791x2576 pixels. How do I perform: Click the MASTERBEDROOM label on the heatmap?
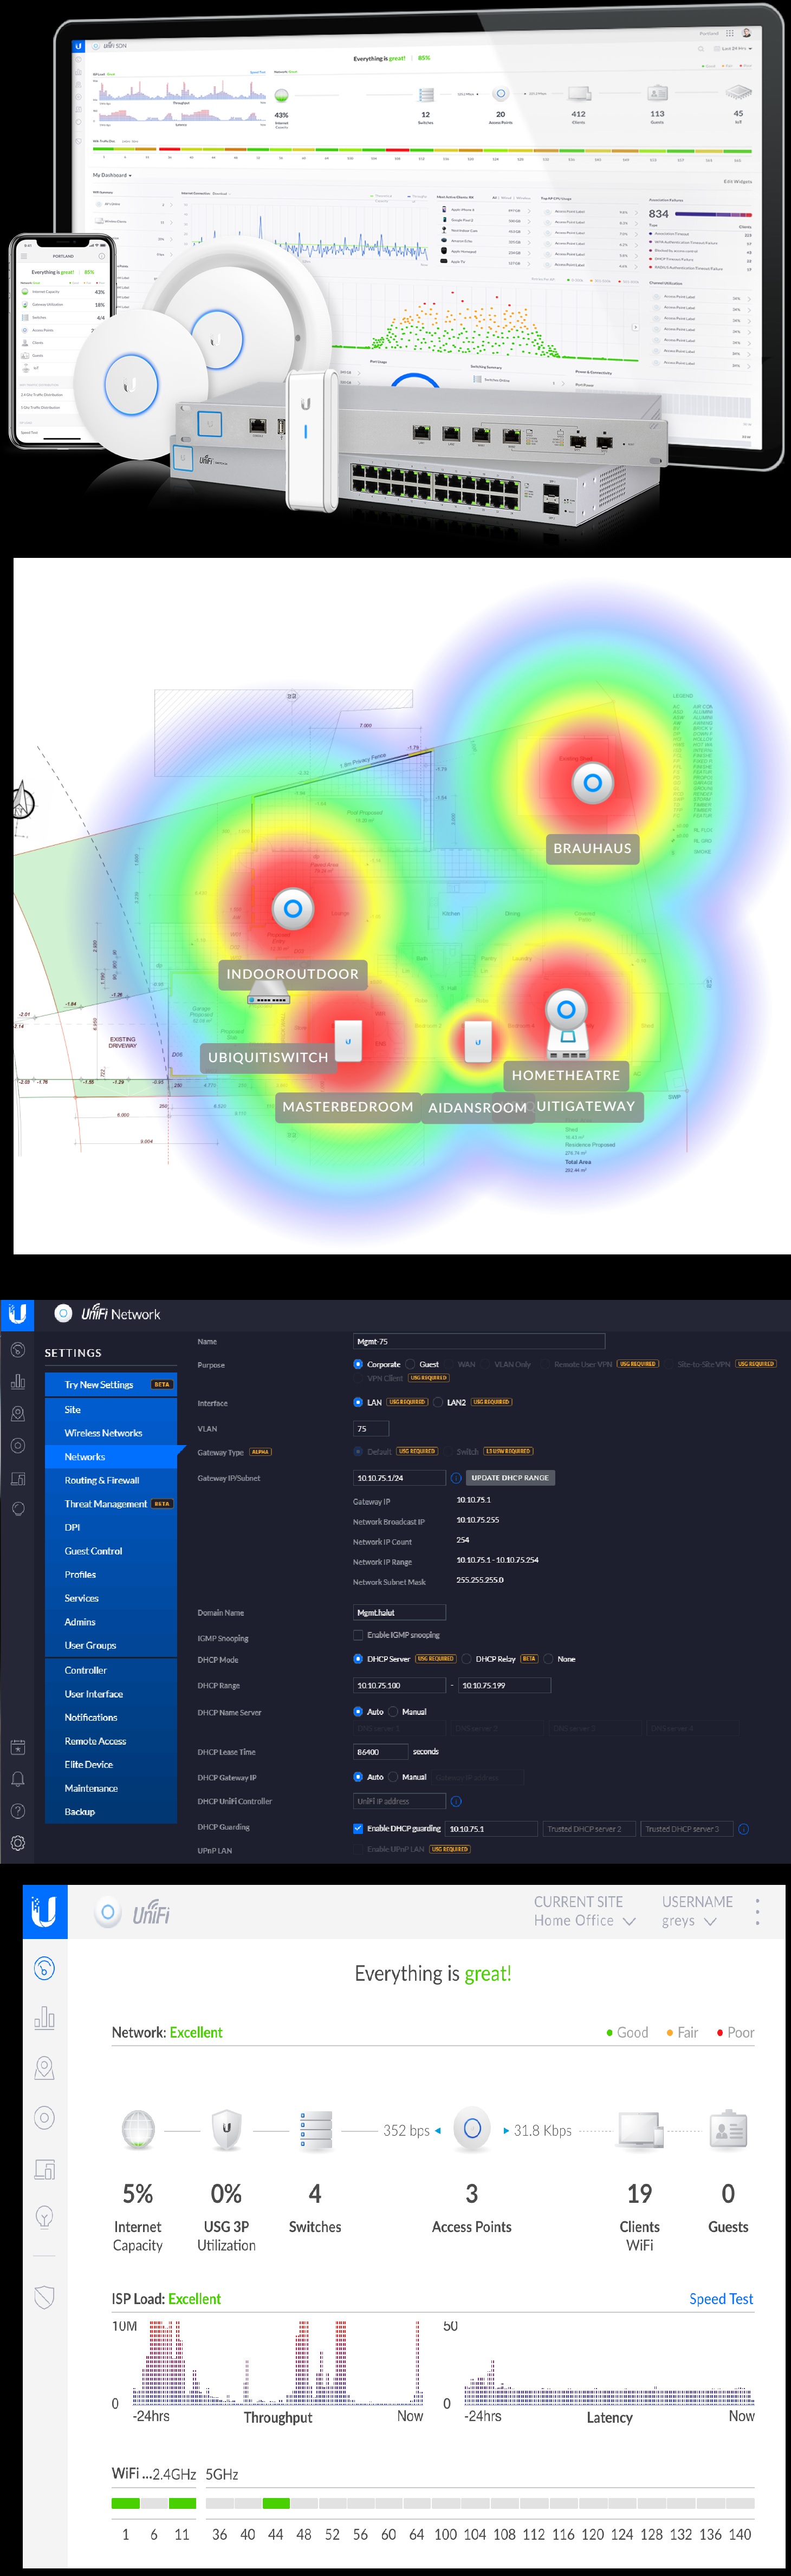[x=348, y=1107]
